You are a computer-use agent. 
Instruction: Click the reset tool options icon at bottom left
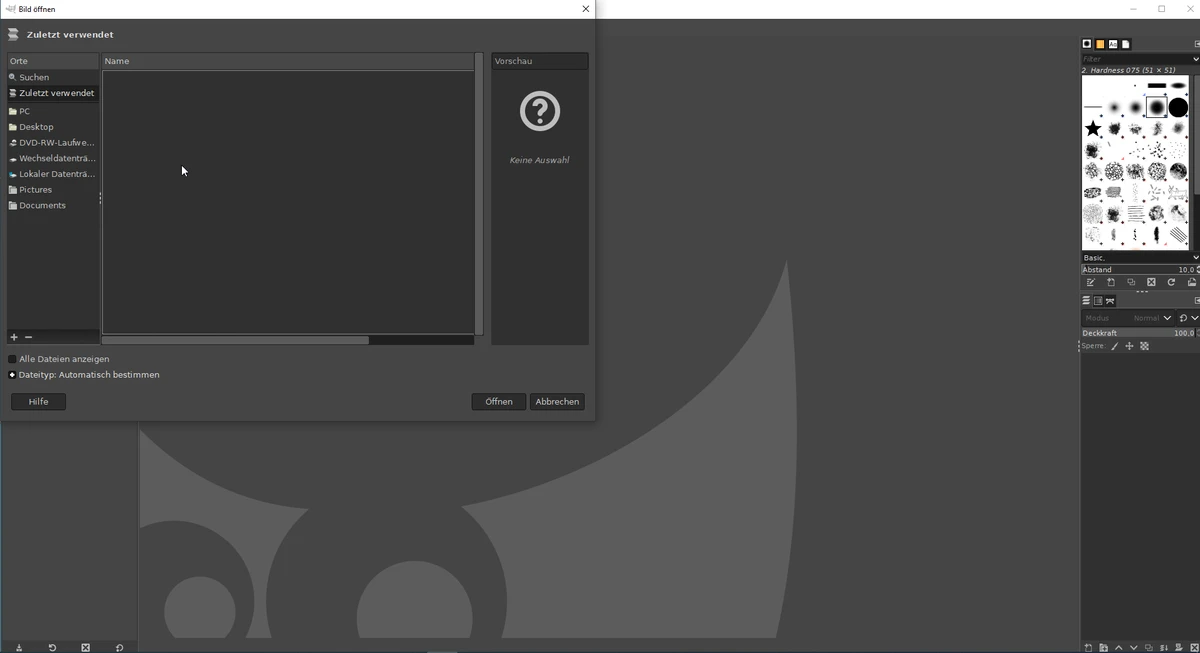click(119, 647)
